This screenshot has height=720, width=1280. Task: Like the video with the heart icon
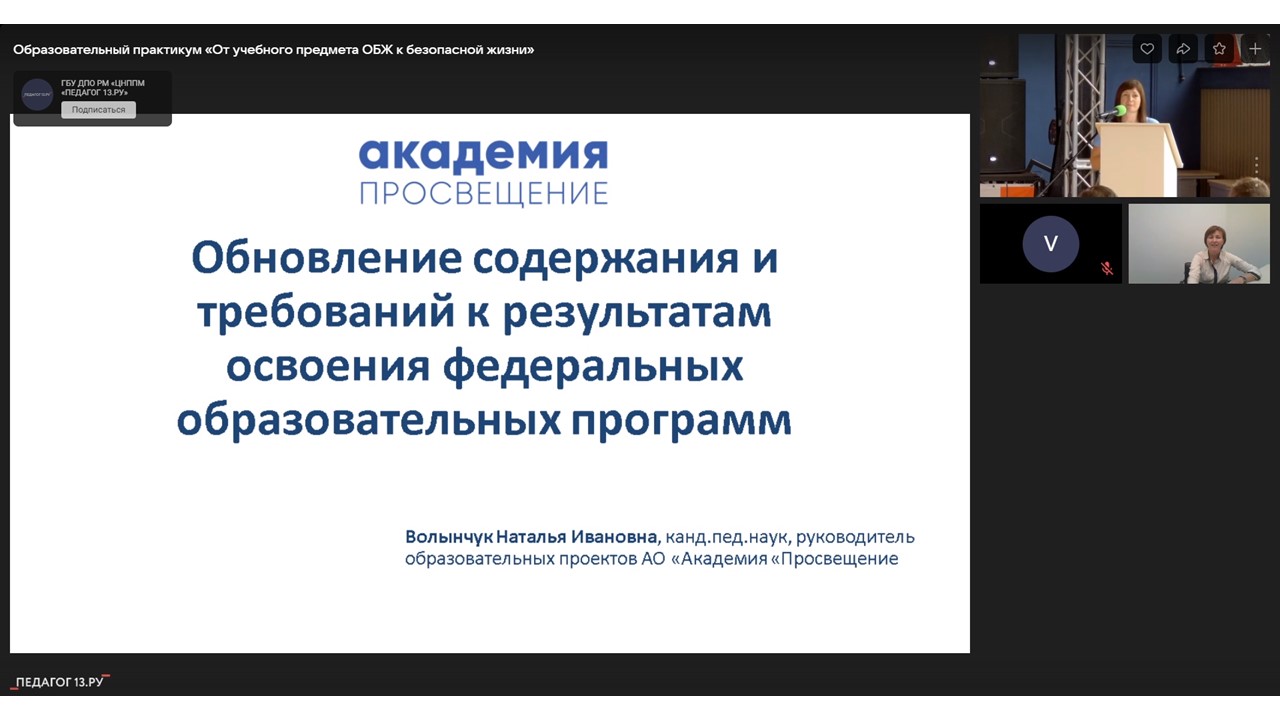1147,49
